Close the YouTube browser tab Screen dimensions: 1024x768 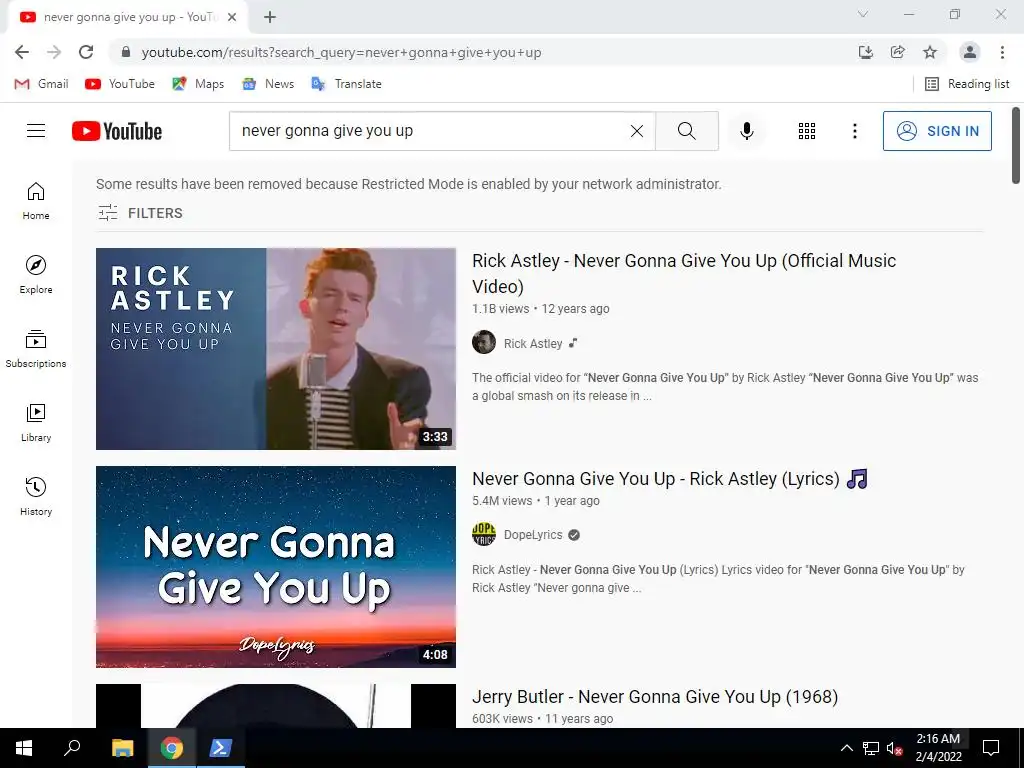[x=232, y=17]
